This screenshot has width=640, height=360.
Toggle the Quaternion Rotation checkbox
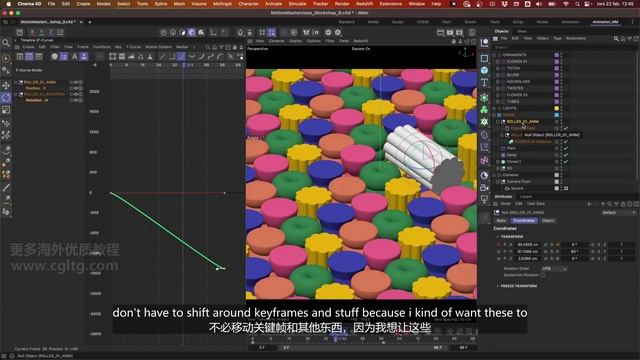pyautogui.click(x=542, y=275)
